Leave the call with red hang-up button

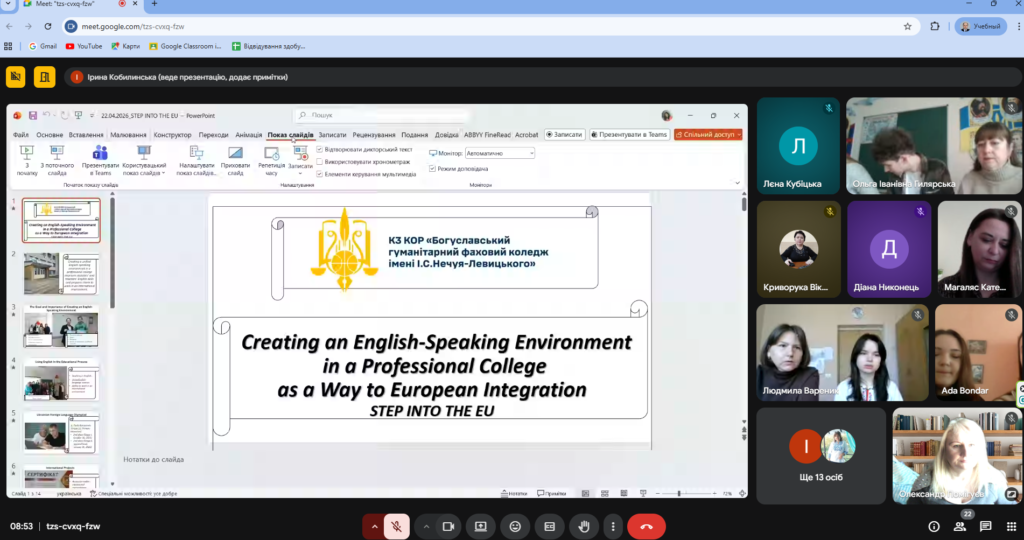pos(646,526)
